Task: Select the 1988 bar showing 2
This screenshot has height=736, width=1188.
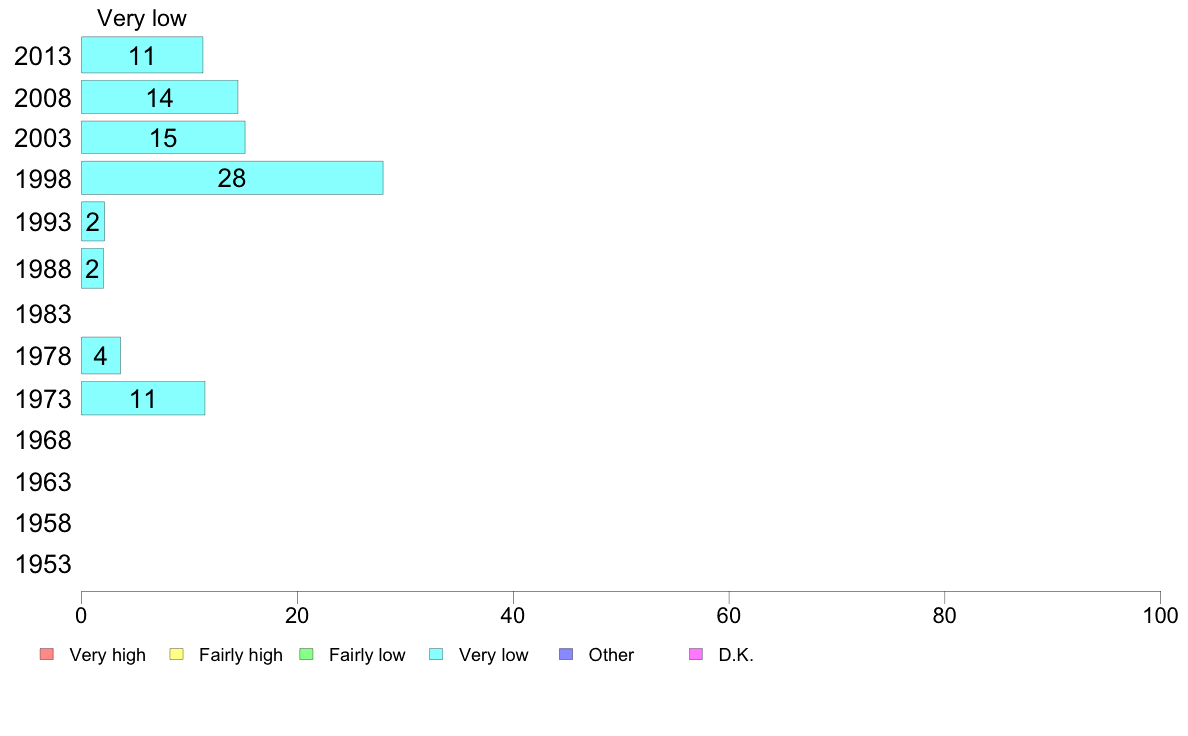Action: click(x=92, y=268)
